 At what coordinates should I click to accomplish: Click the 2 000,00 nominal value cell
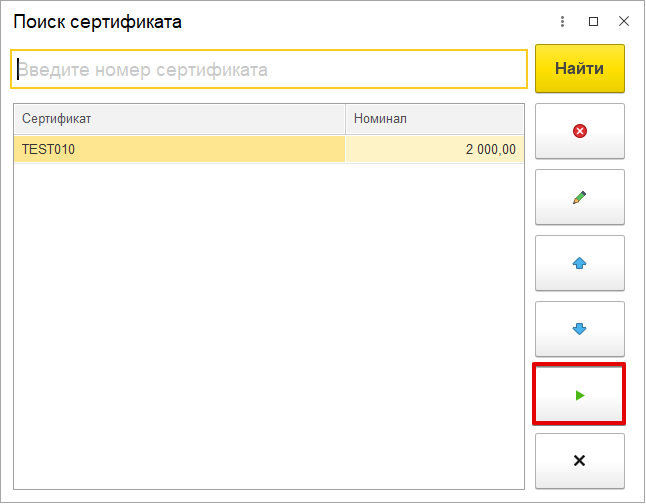click(435, 149)
